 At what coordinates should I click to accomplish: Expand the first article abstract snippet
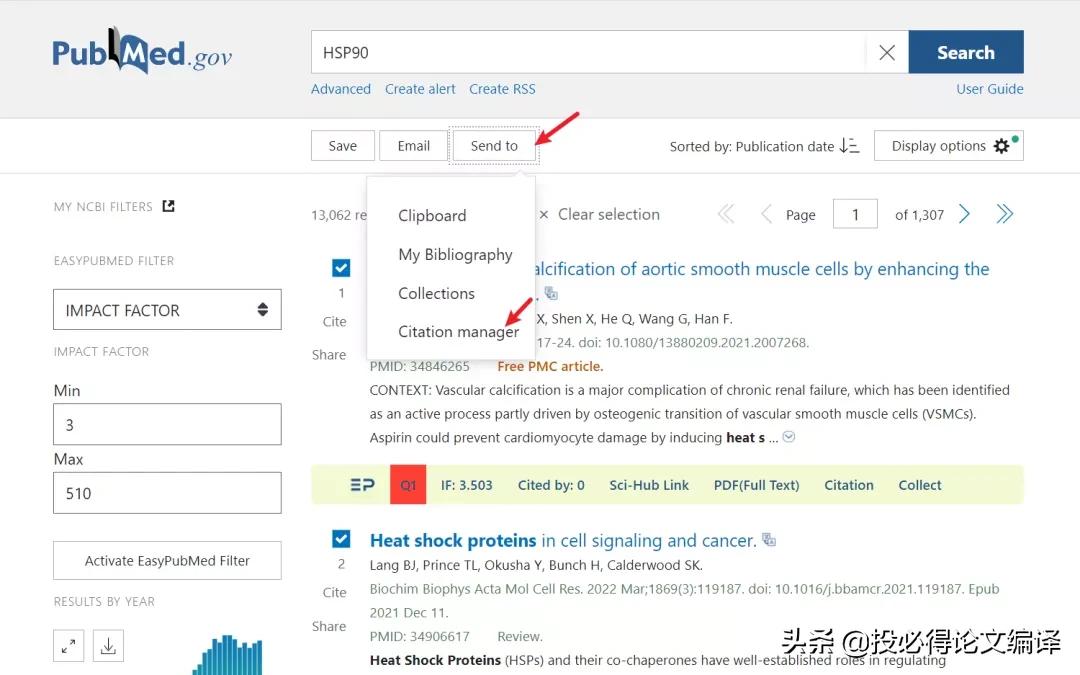coord(789,437)
